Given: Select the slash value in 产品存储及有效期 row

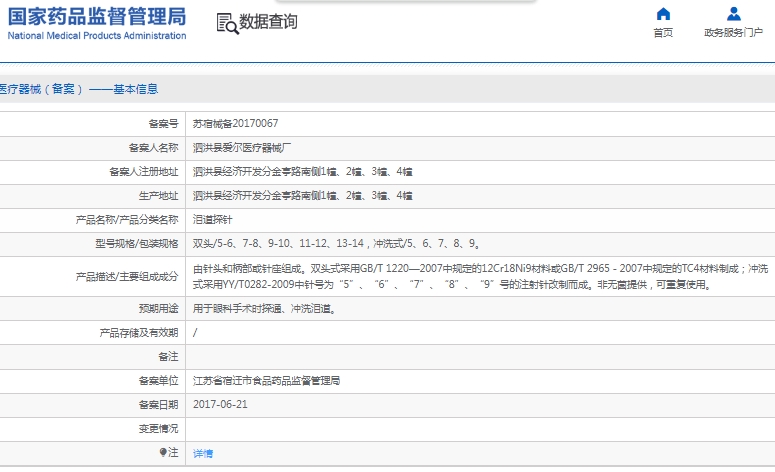Looking at the screenshot, I should click(195, 333).
